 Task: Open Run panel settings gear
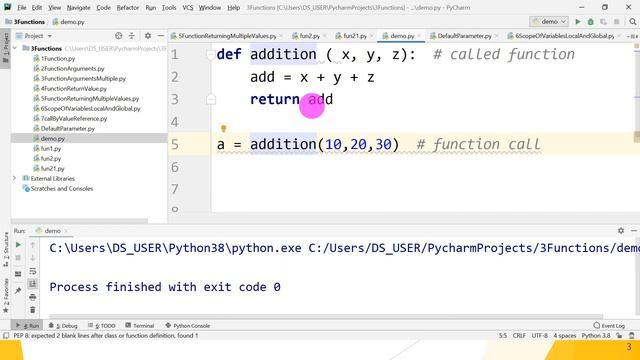(621, 231)
